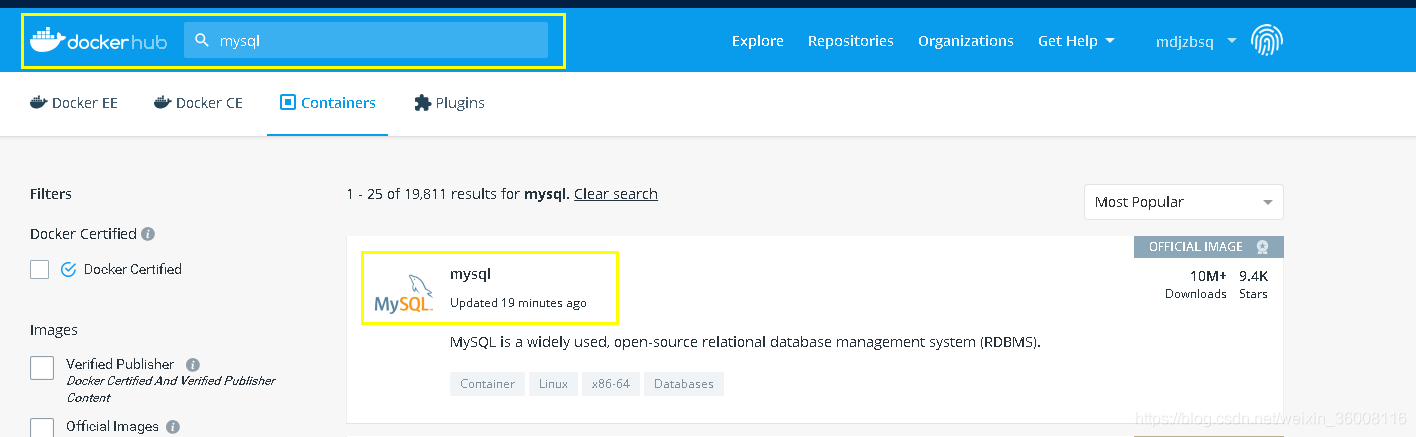Image resolution: width=1416 pixels, height=437 pixels.
Task: Open Organizations in top navigation
Action: pyautogui.click(x=966, y=41)
